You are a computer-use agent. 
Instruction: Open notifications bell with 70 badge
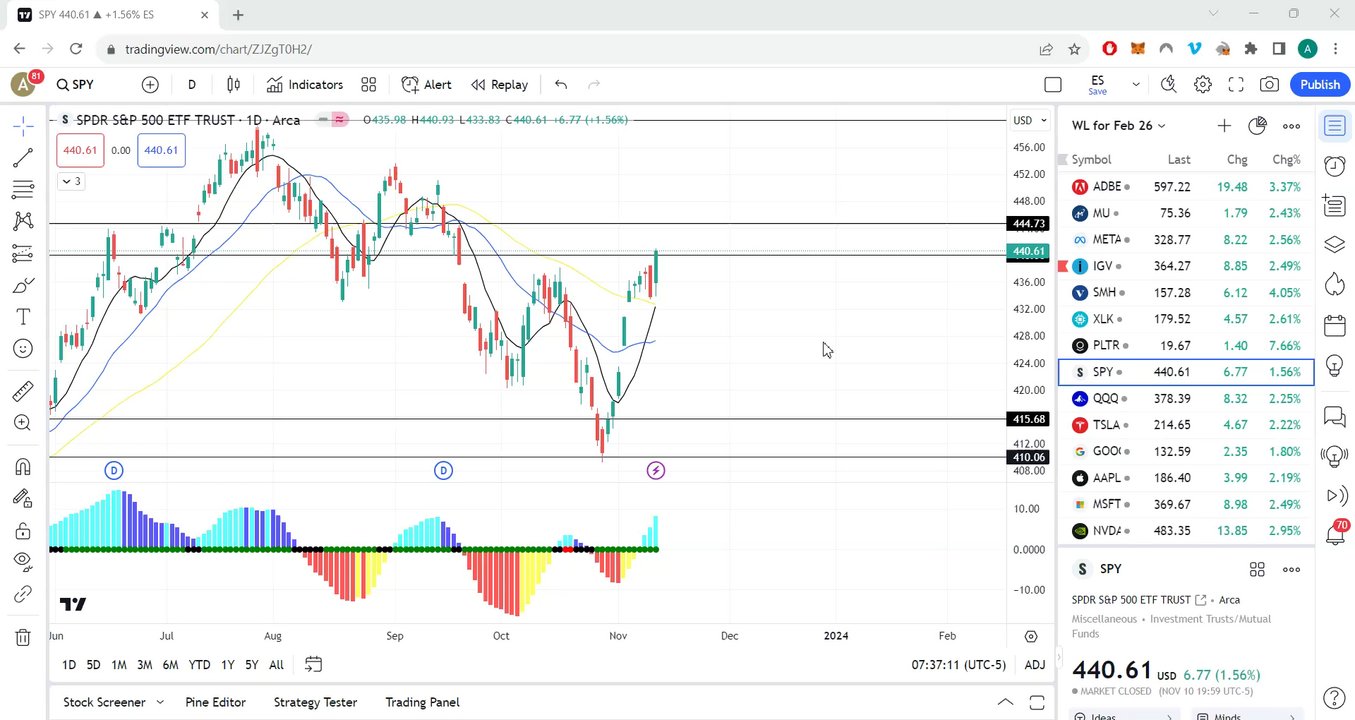pos(1334,535)
